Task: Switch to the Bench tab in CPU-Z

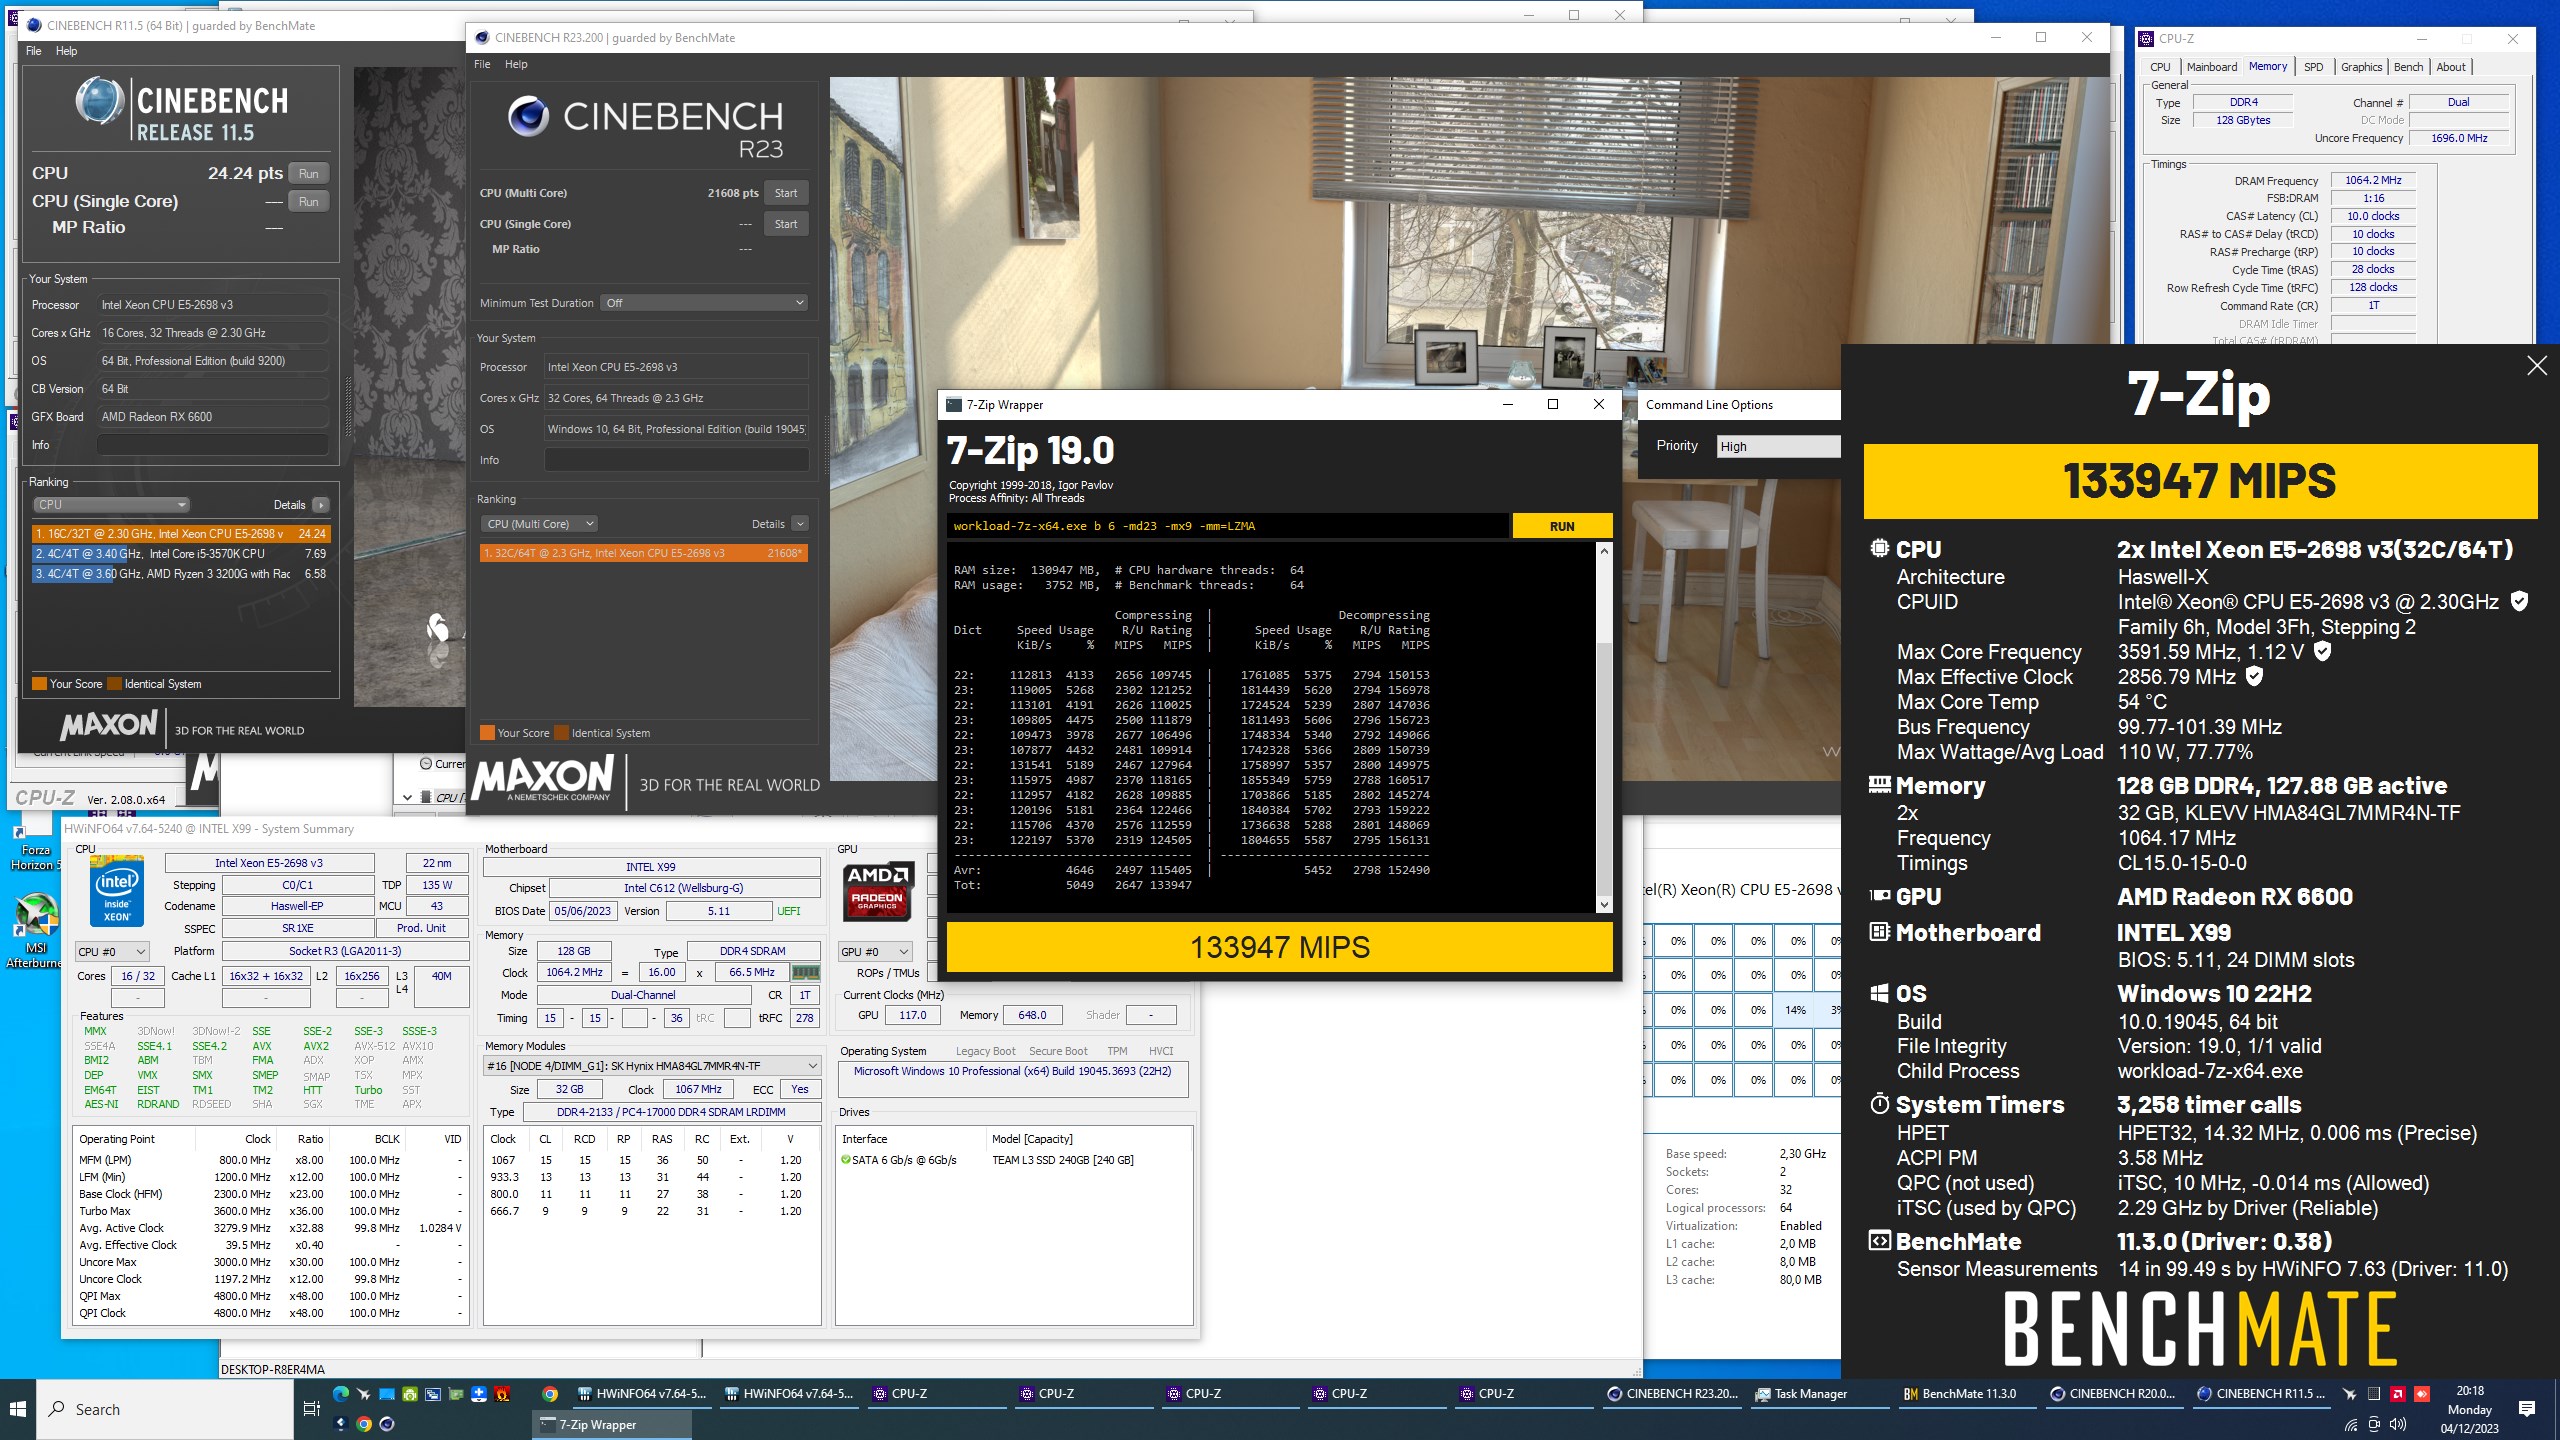Action: tap(2408, 67)
